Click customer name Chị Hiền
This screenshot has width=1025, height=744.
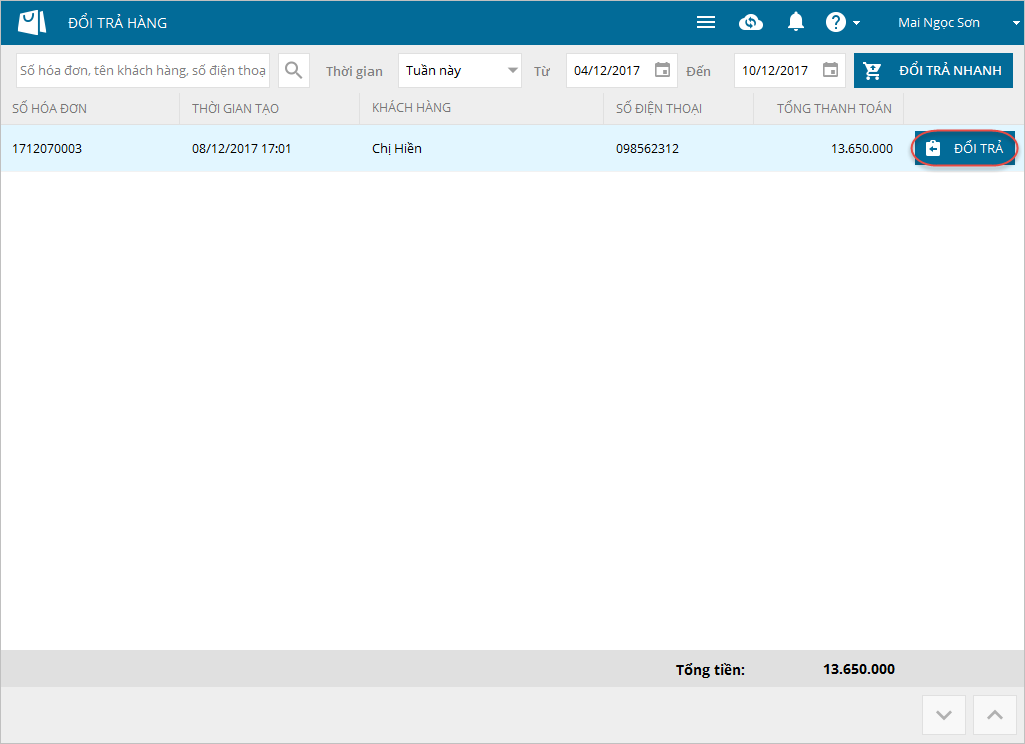pos(397,148)
